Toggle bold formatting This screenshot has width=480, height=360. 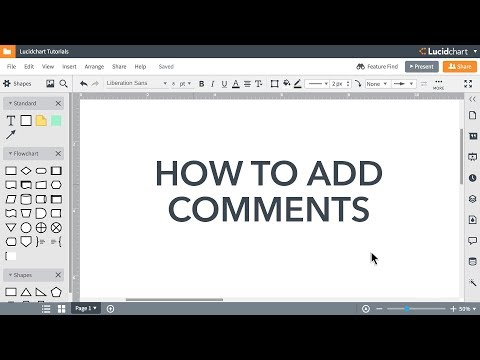[201, 84]
